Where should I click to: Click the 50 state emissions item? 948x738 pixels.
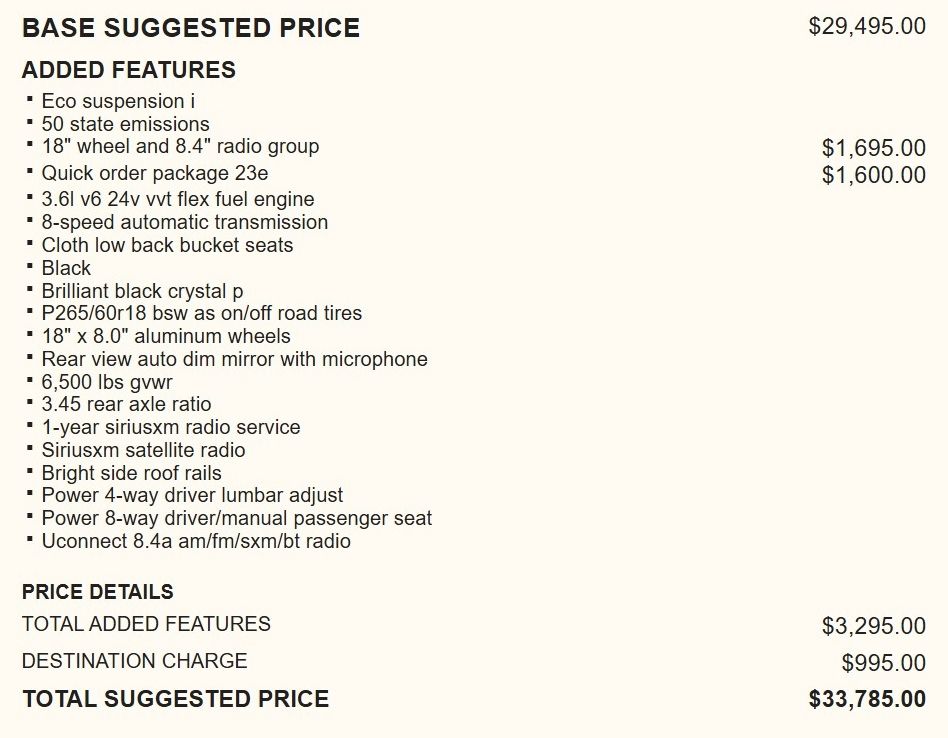coord(125,124)
